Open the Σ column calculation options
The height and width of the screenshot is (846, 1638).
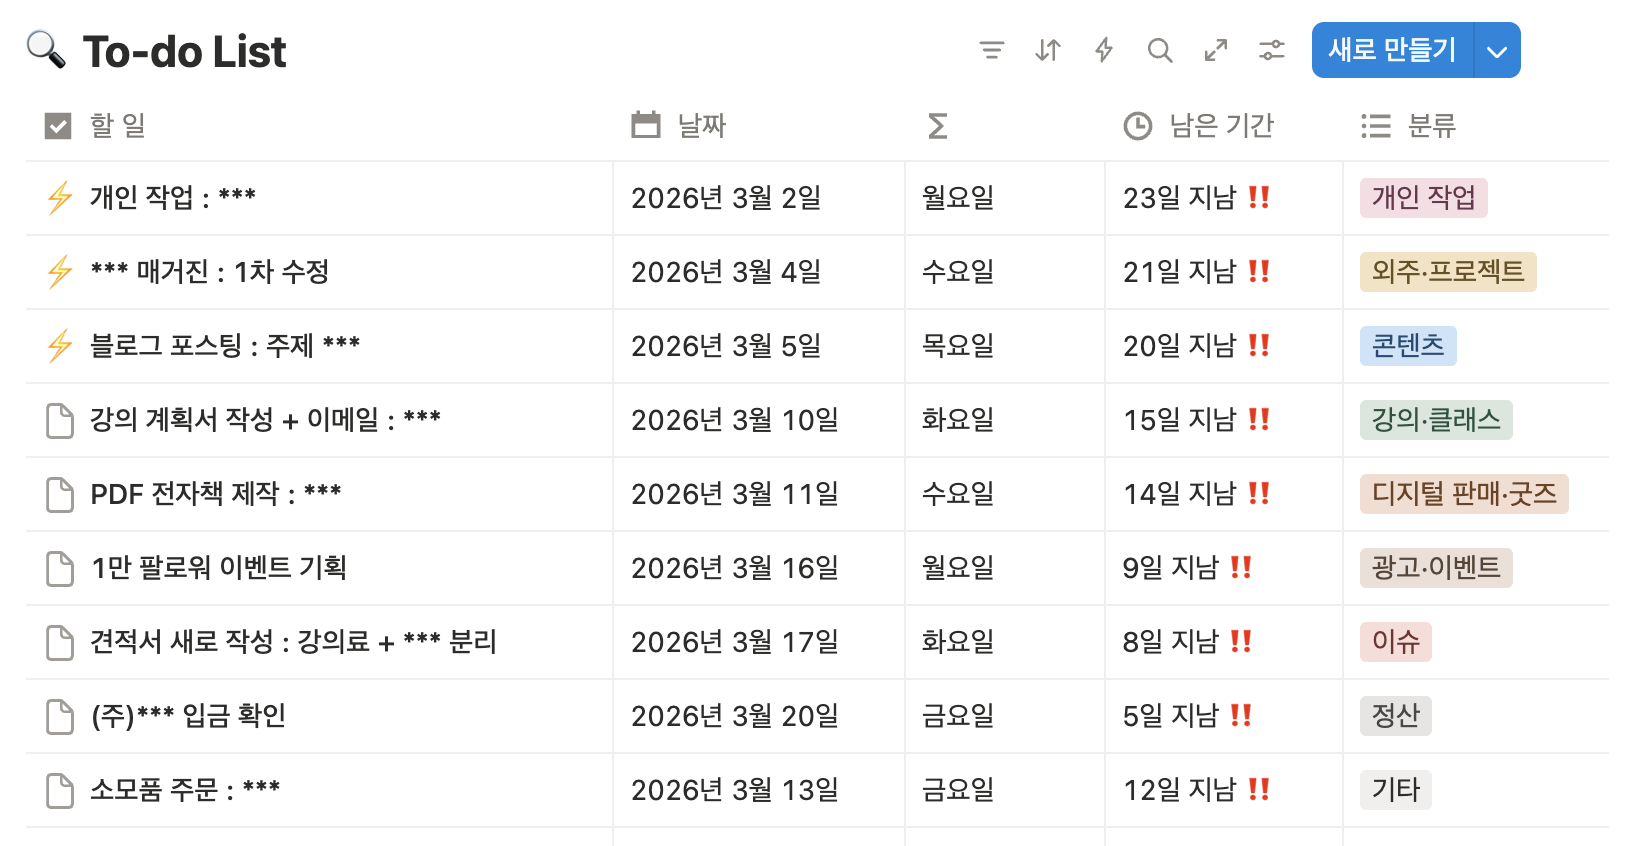pyautogui.click(x=936, y=125)
